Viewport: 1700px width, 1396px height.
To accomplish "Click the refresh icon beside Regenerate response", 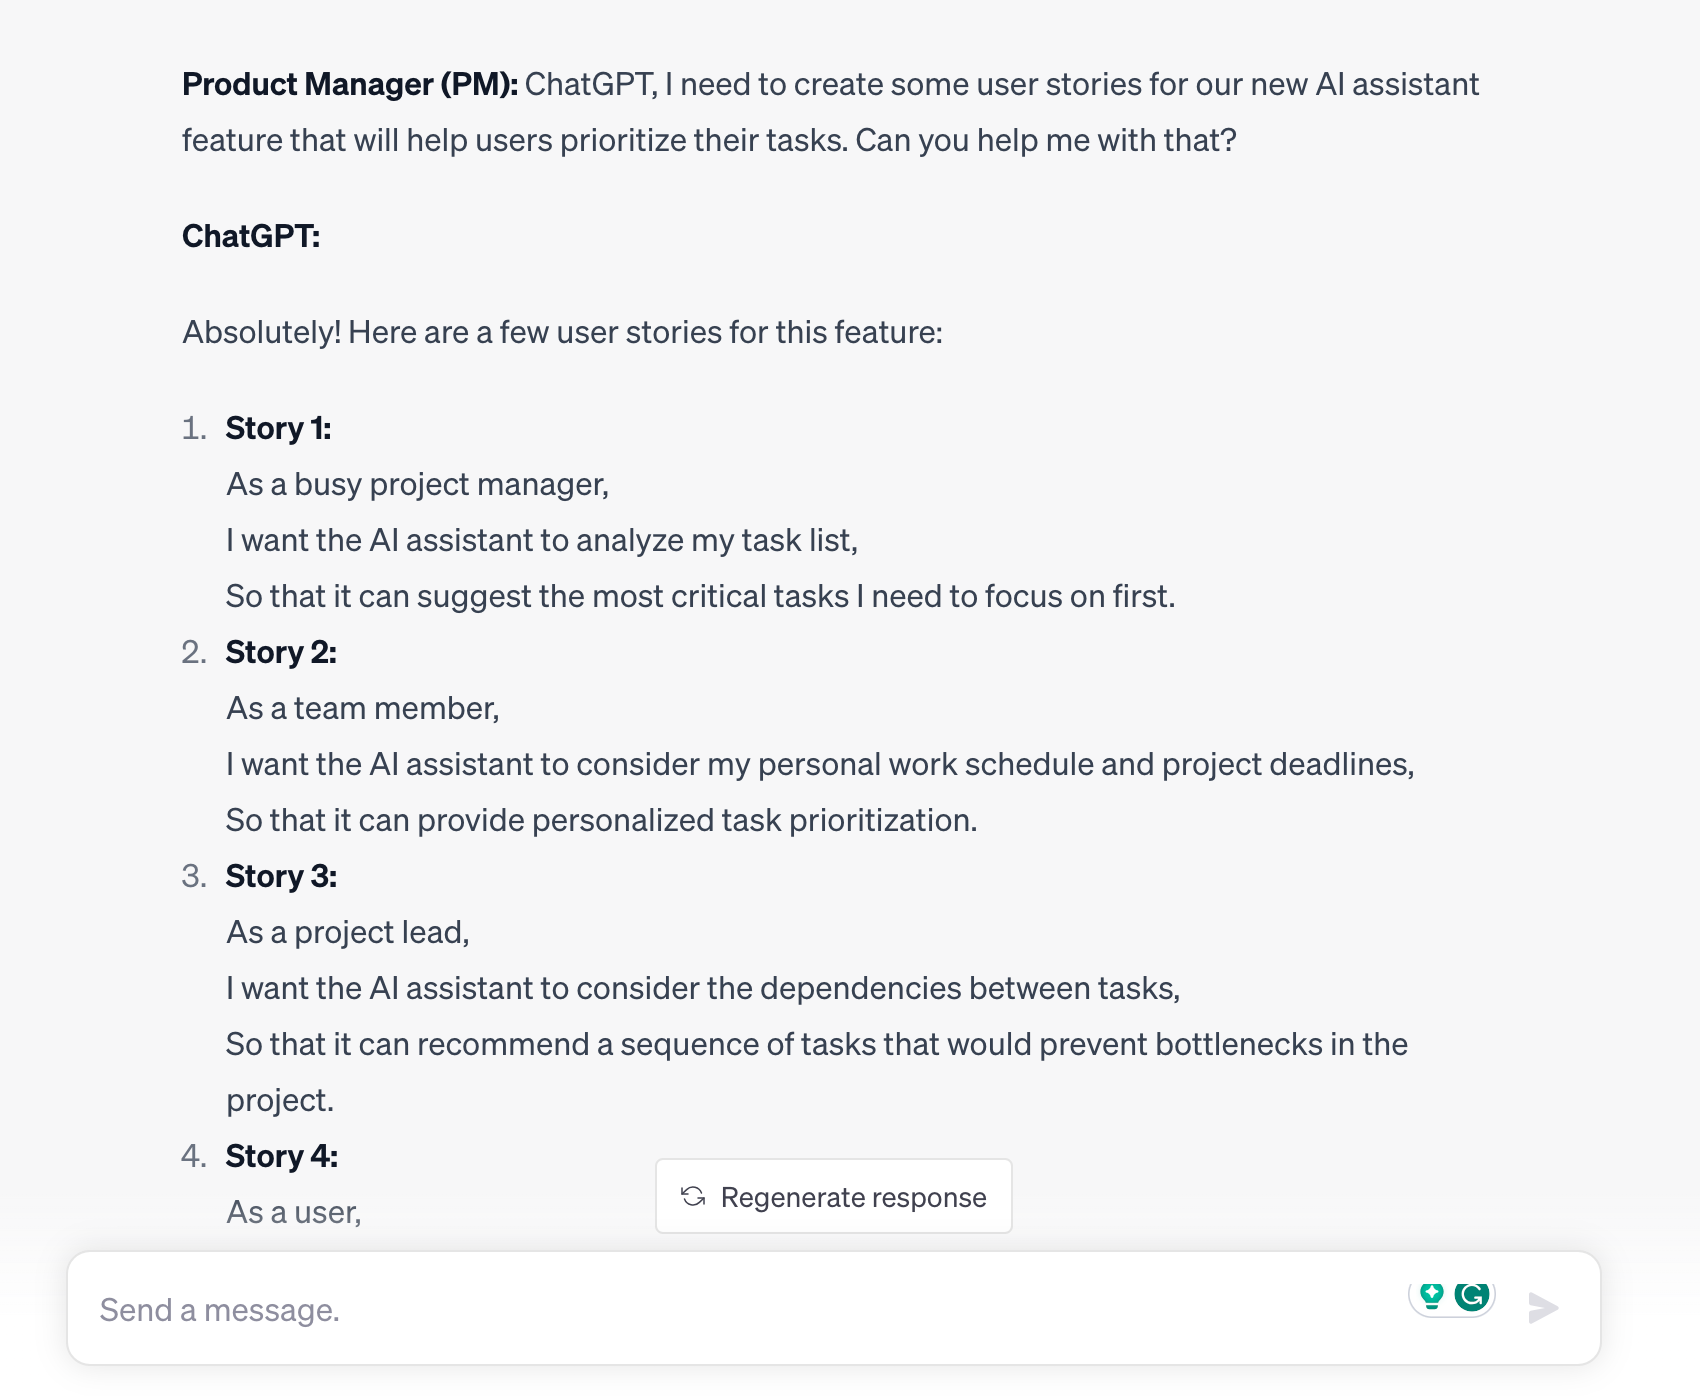I will tap(695, 1196).
